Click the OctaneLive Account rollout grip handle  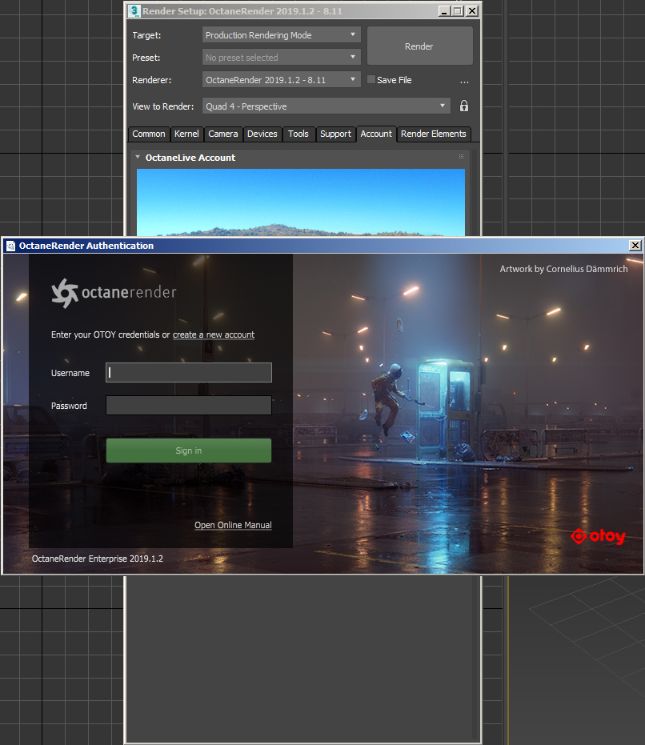(461, 157)
